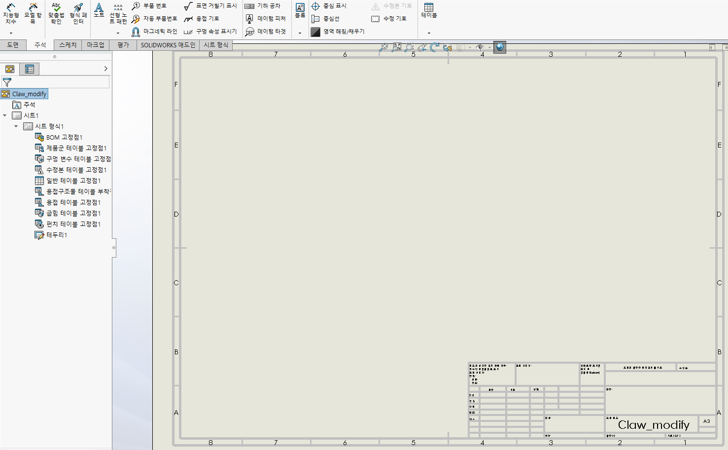Expand the panel tabs chevron arrow
Image resolution: width=728 pixels, height=450 pixels.
[x=106, y=69]
